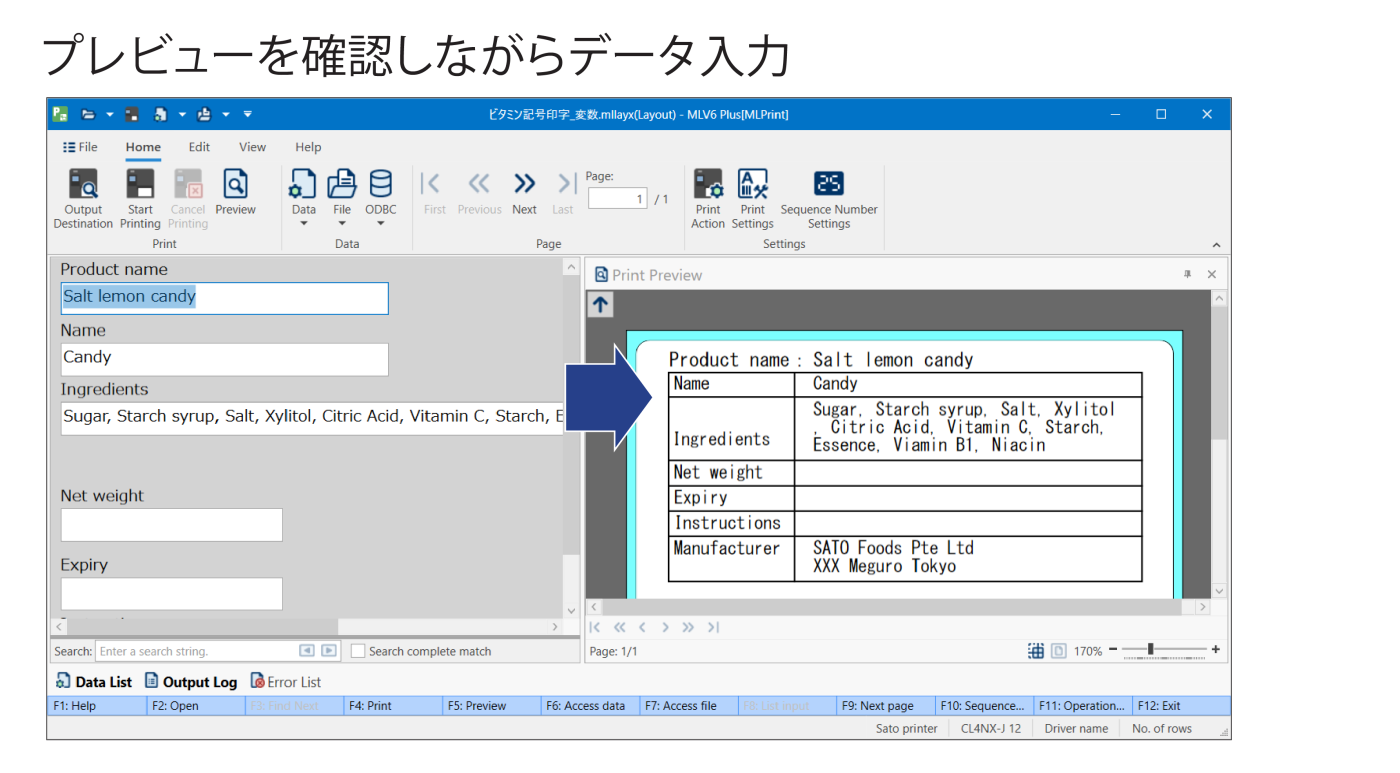This screenshot has width=1400, height=773.
Task: Click search next arrow button
Action: [328, 651]
